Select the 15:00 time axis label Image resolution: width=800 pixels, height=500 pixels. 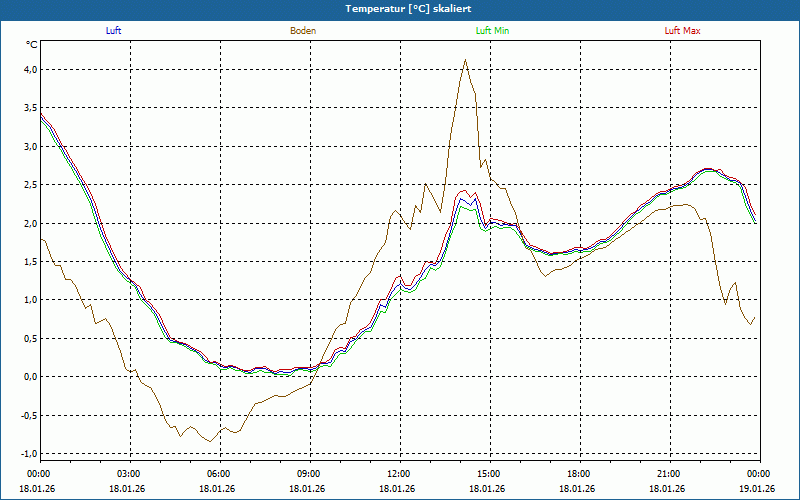click(488, 474)
